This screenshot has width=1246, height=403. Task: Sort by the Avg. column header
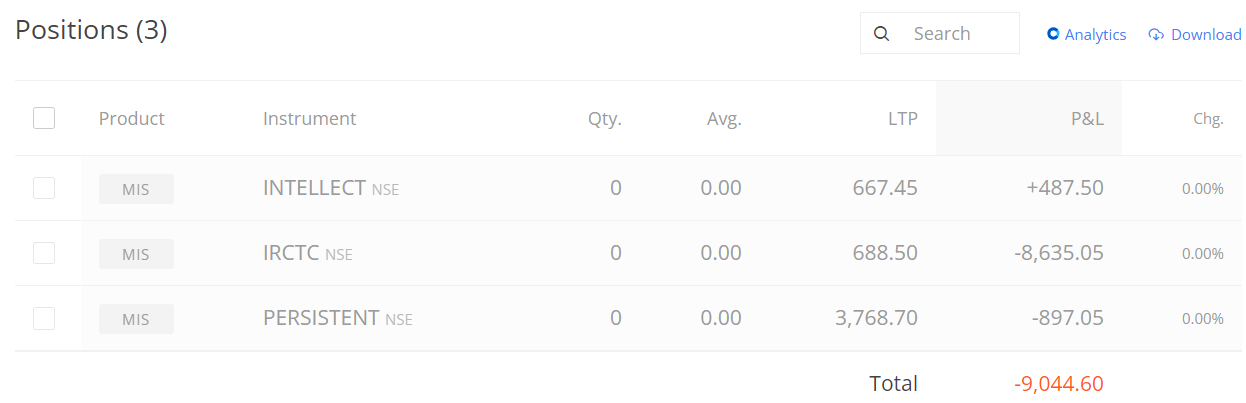click(724, 119)
